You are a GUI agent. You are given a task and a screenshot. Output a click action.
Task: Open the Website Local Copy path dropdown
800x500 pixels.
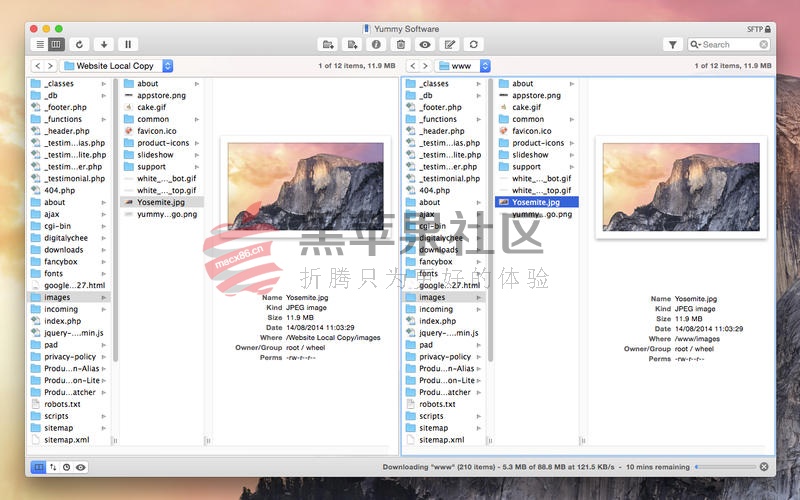click(x=117, y=66)
